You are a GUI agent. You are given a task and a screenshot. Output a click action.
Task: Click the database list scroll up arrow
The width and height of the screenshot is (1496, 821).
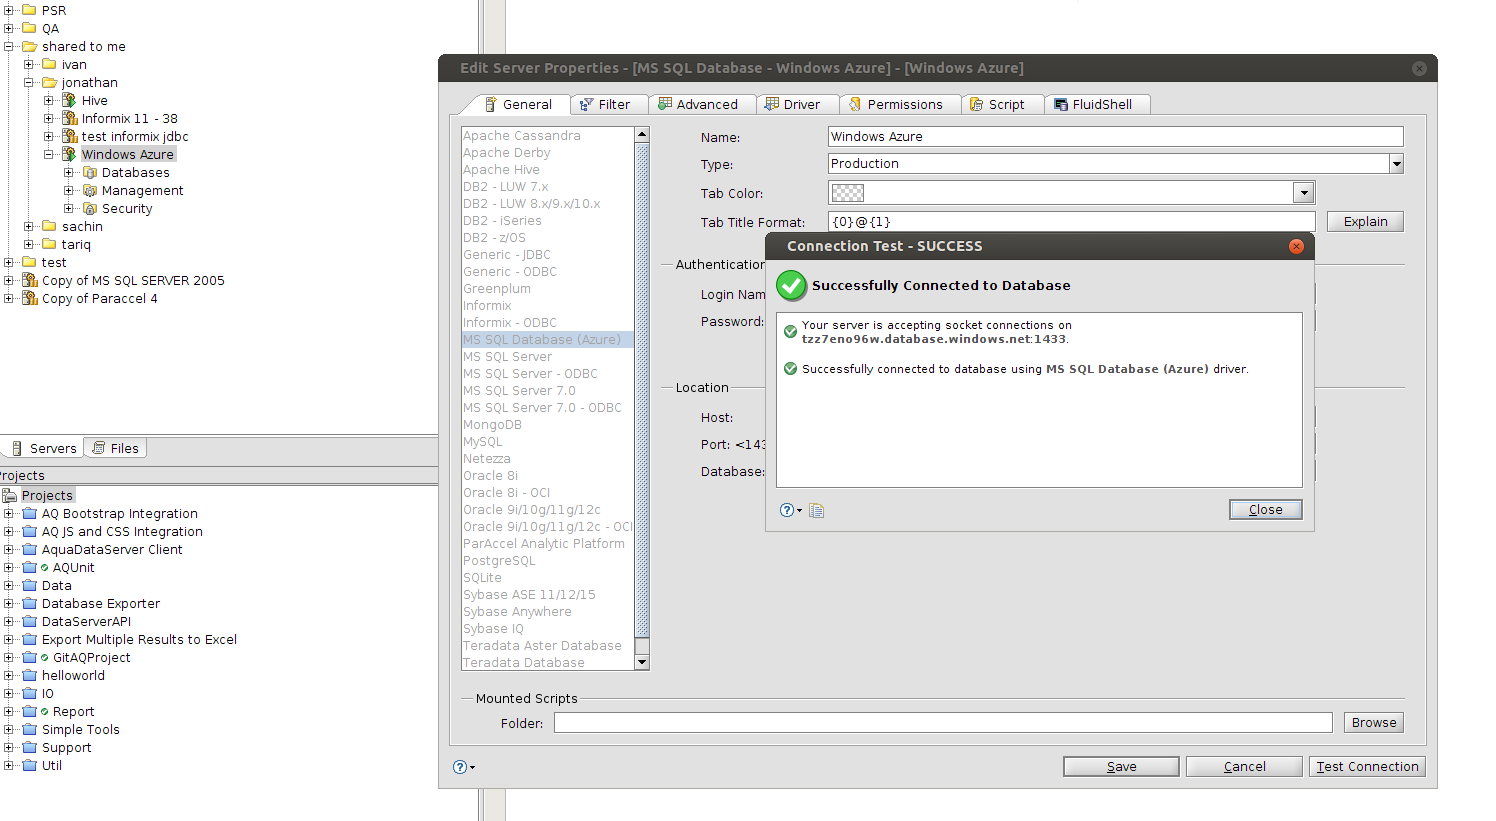click(642, 134)
